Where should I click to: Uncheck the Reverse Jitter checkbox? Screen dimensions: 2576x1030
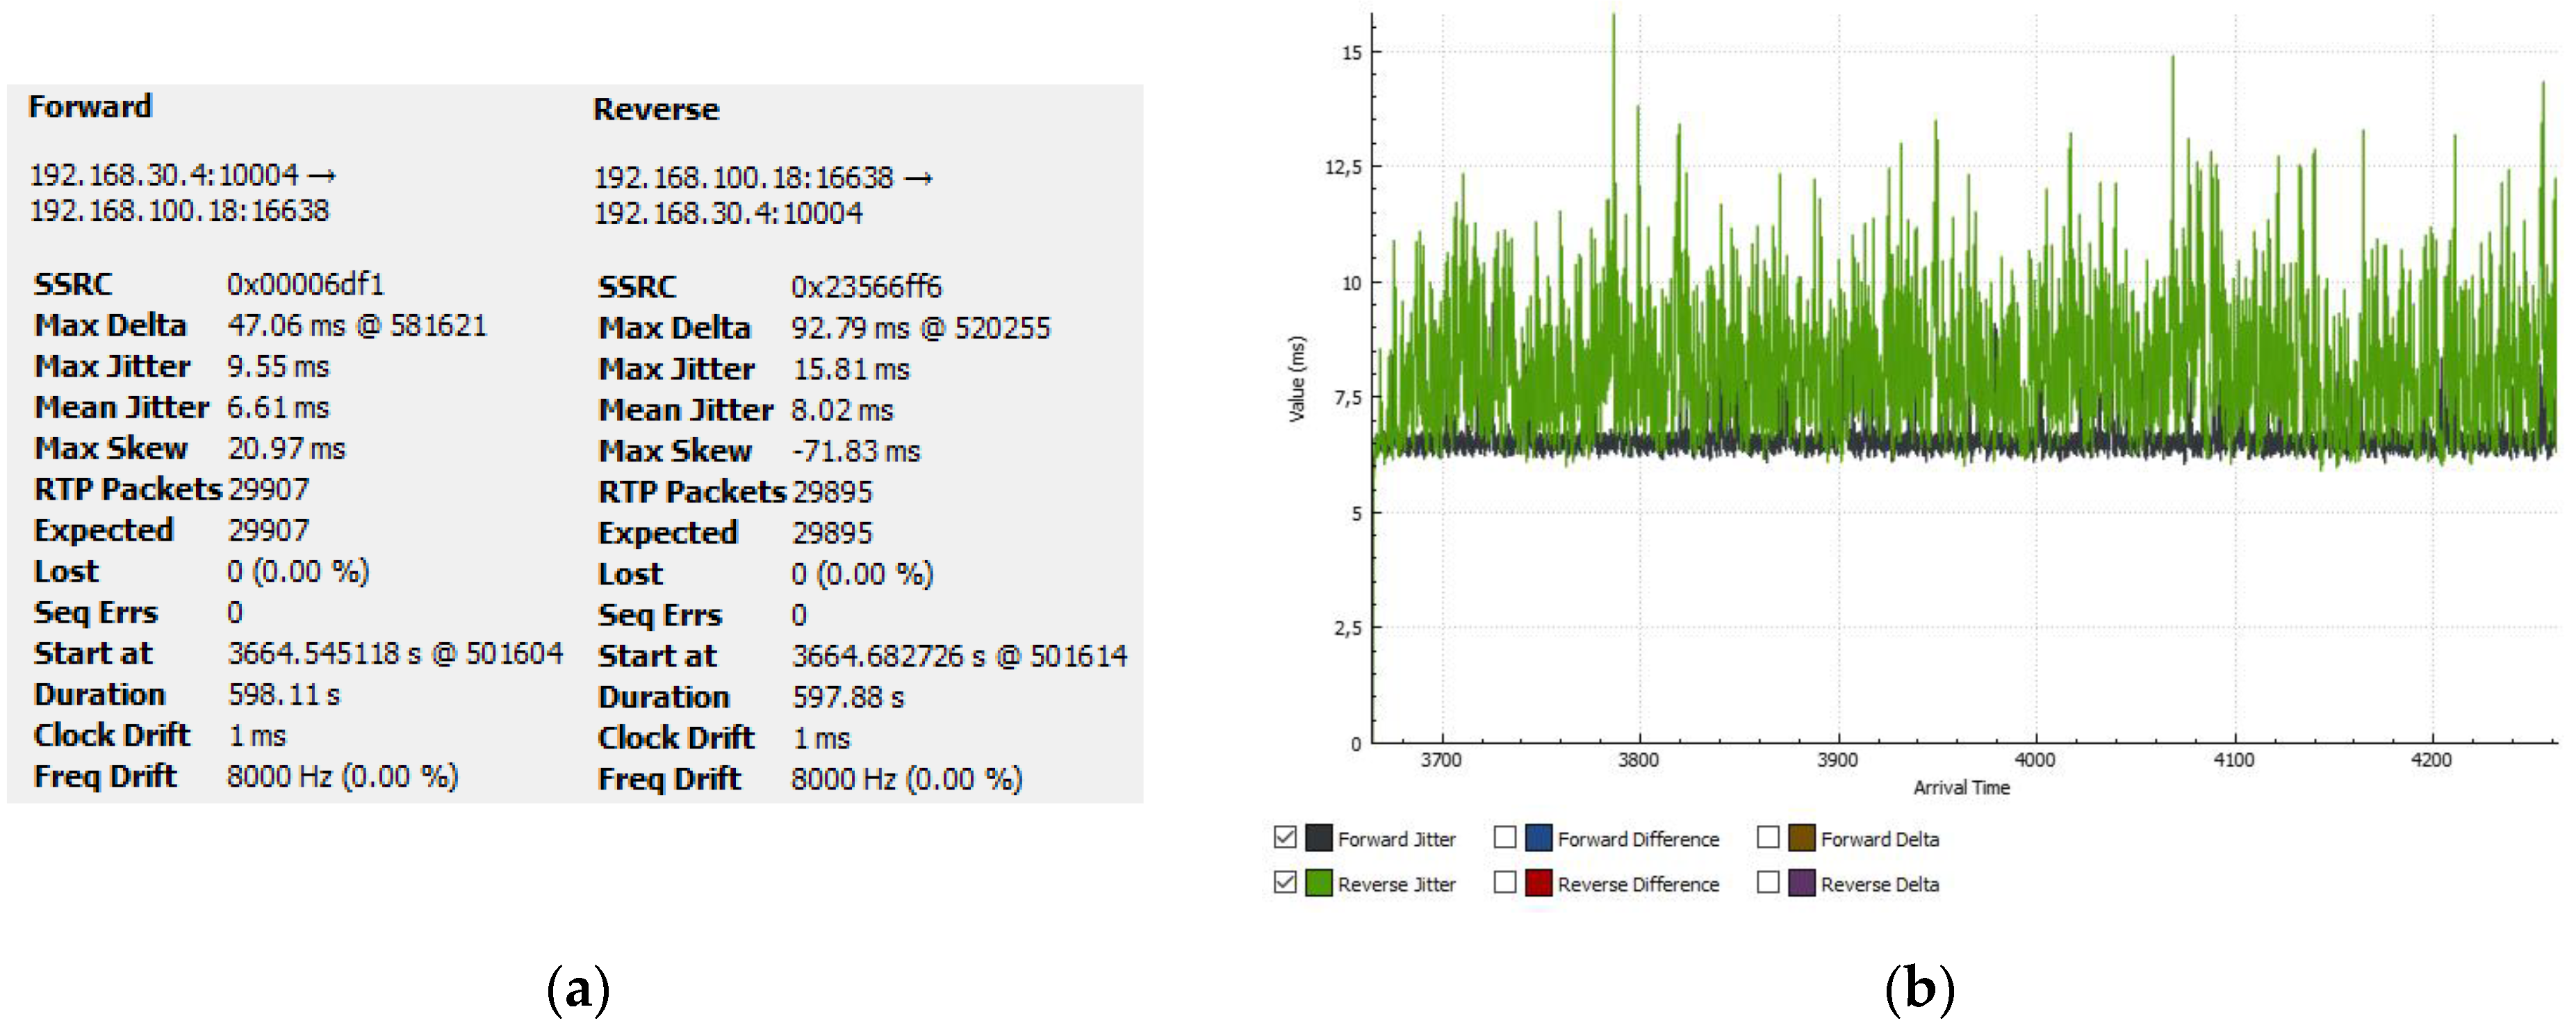(x=1285, y=882)
